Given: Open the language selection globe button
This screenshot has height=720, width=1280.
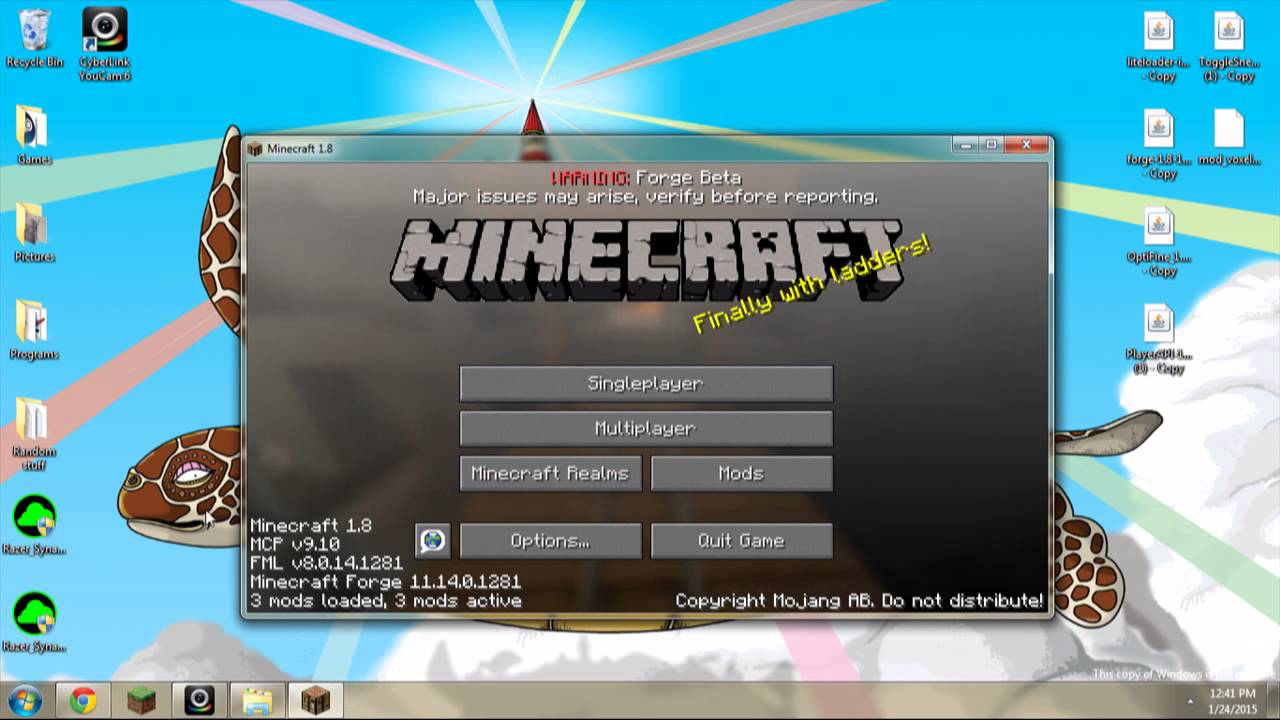Looking at the screenshot, I should [x=433, y=541].
